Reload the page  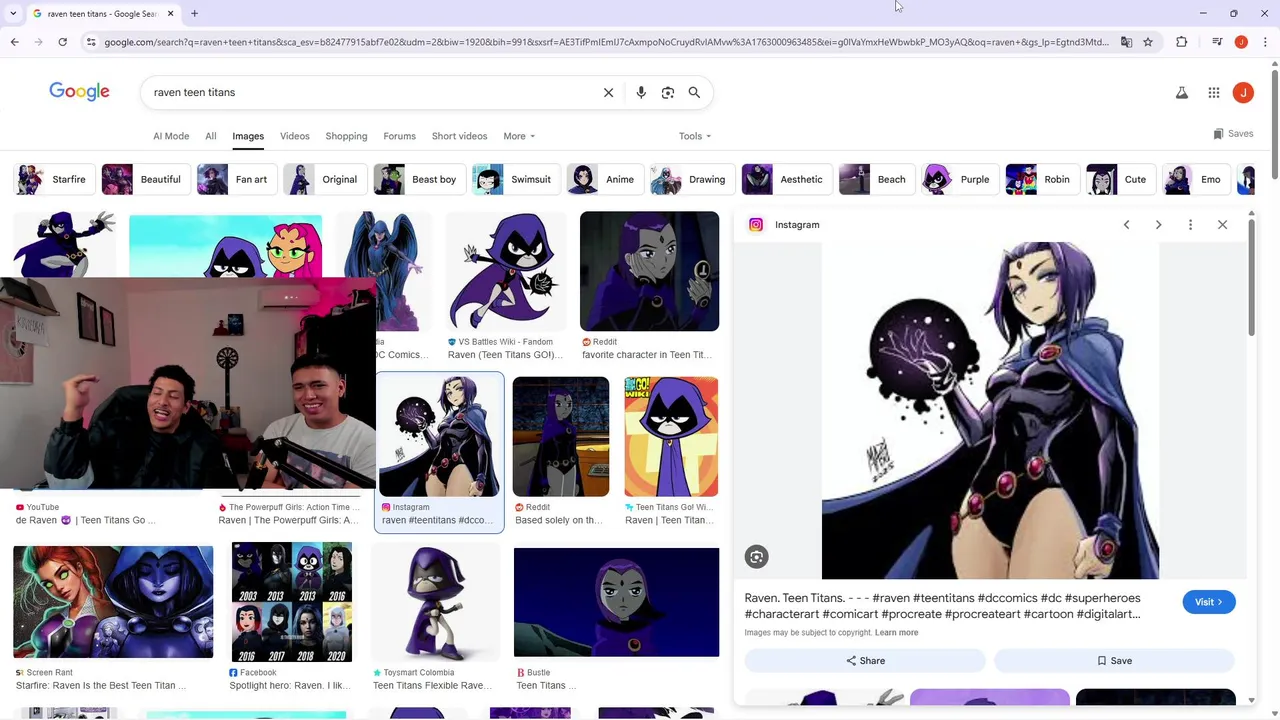coord(62,42)
